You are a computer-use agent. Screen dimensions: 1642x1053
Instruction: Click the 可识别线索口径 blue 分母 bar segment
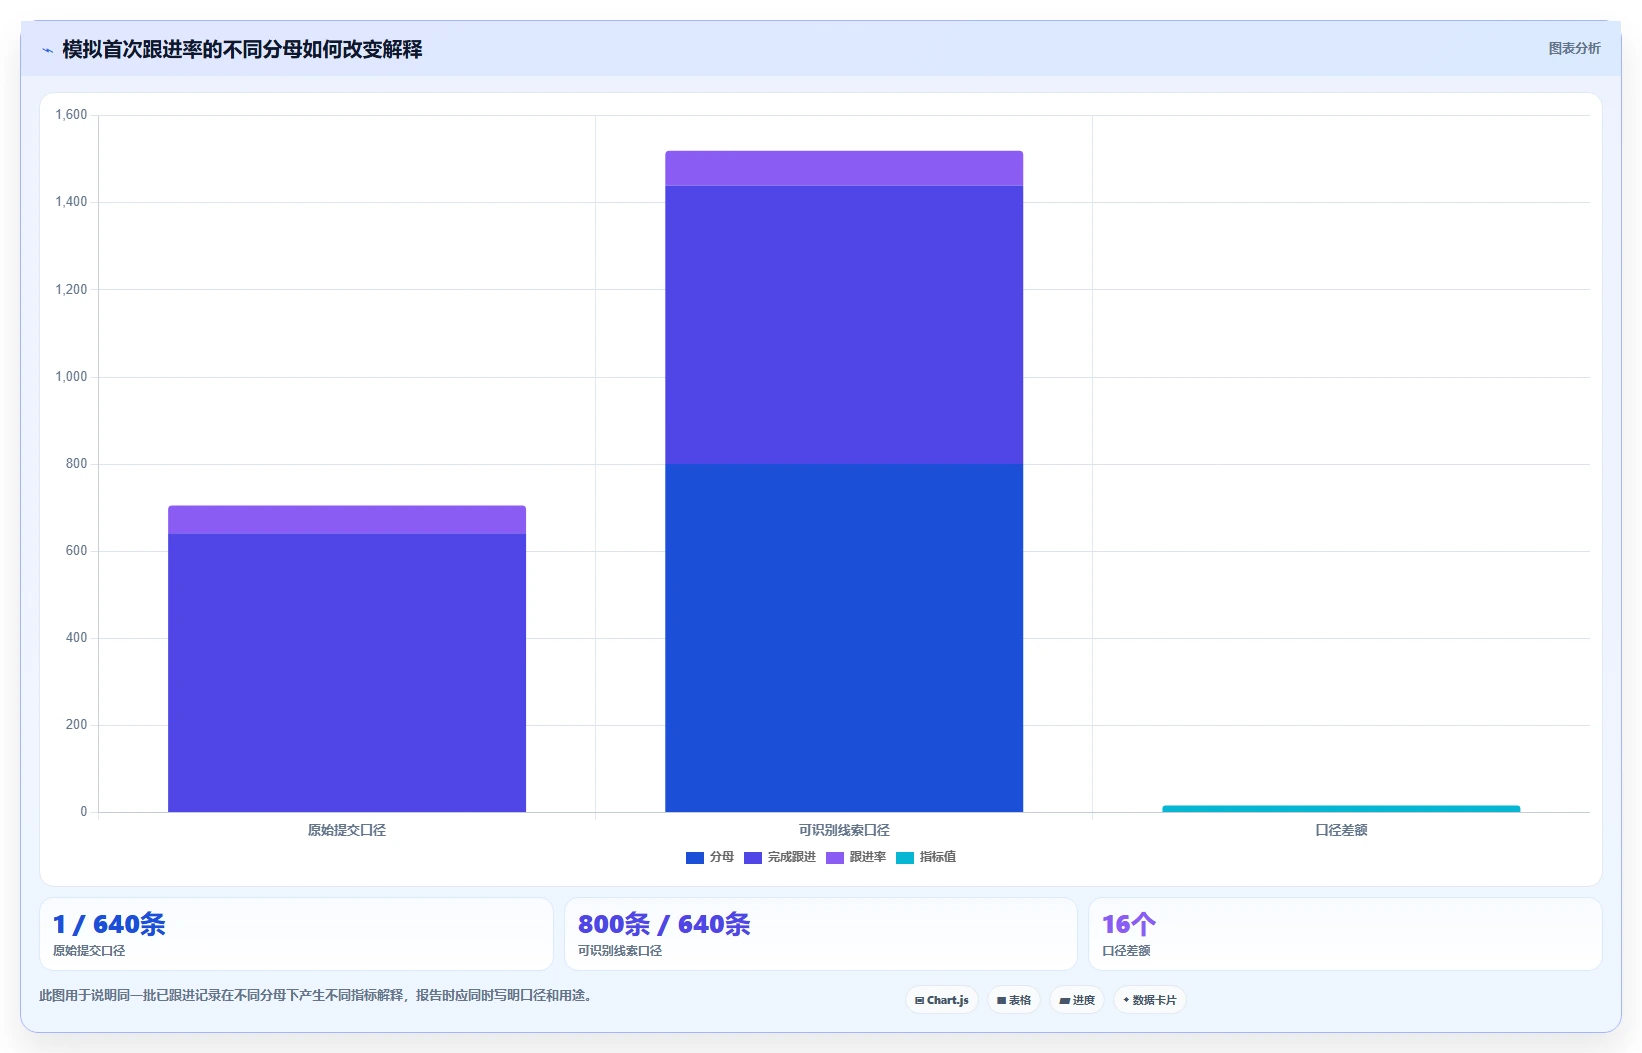844,638
